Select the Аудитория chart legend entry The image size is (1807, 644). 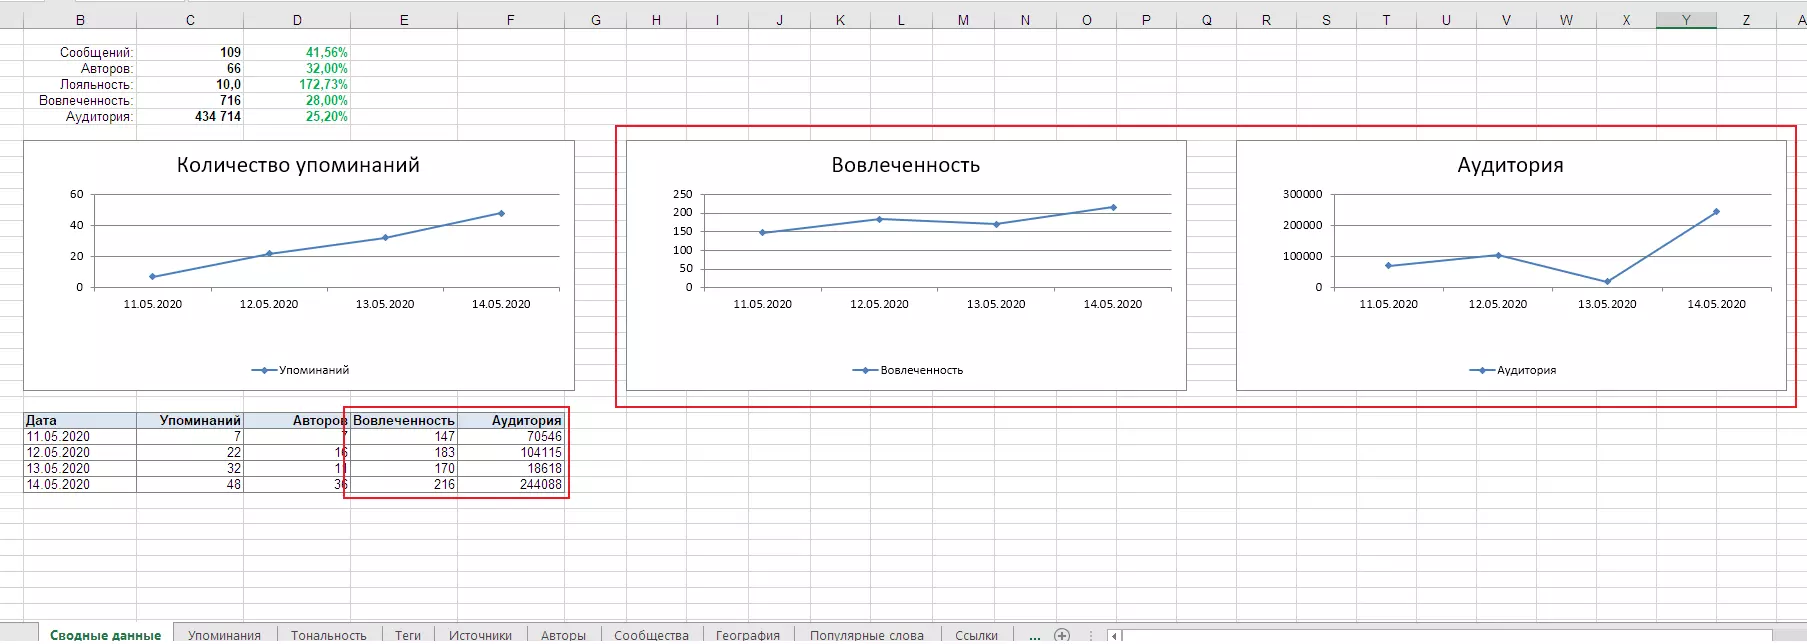point(1513,370)
